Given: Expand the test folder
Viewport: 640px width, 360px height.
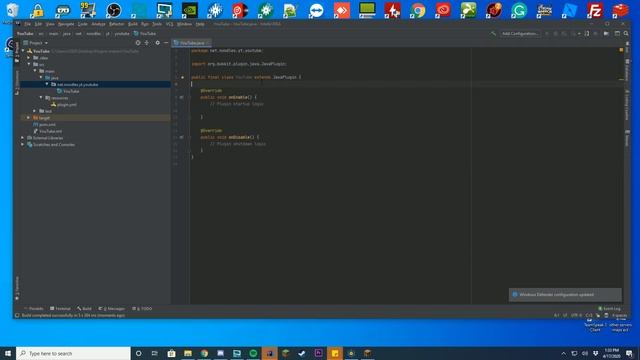Looking at the screenshot, I should (35, 111).
